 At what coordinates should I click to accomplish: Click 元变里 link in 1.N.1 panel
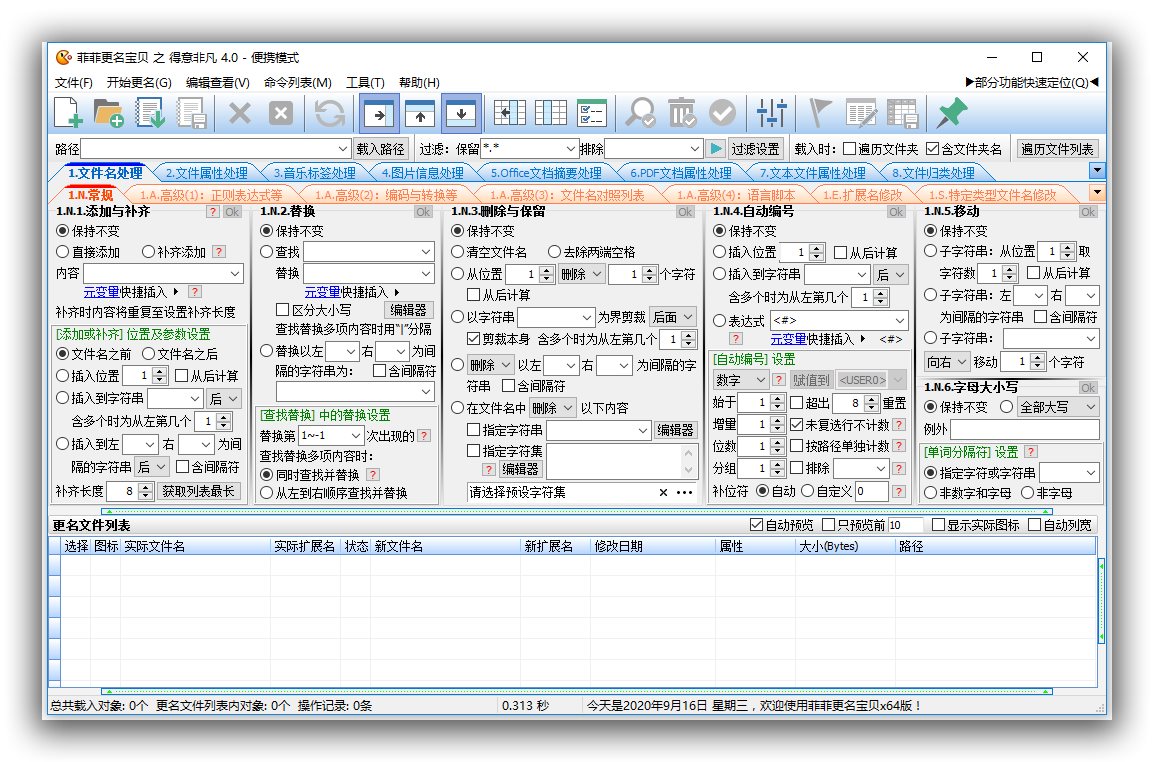tap(102, 292)
